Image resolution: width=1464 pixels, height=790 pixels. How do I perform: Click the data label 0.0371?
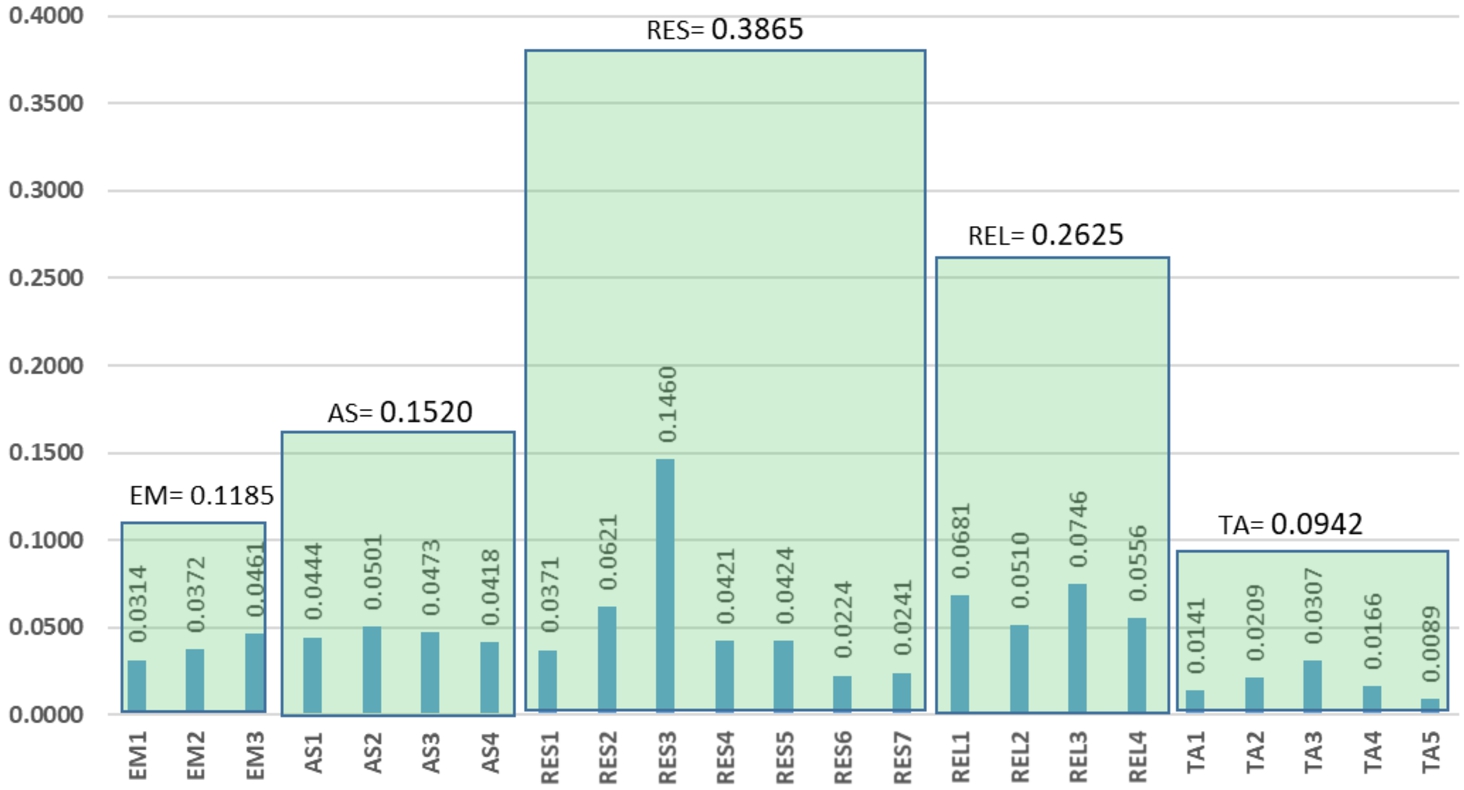click(x=549, y=594)
